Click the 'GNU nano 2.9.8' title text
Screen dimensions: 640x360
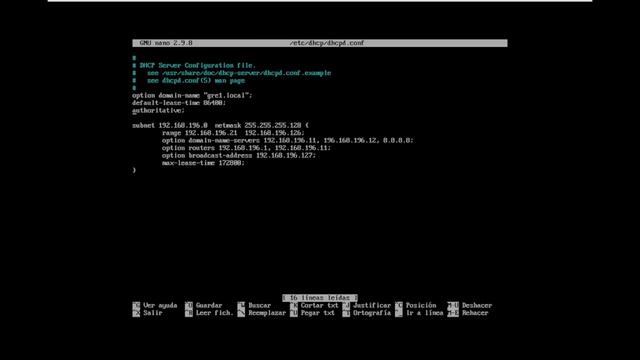[166, 43]
